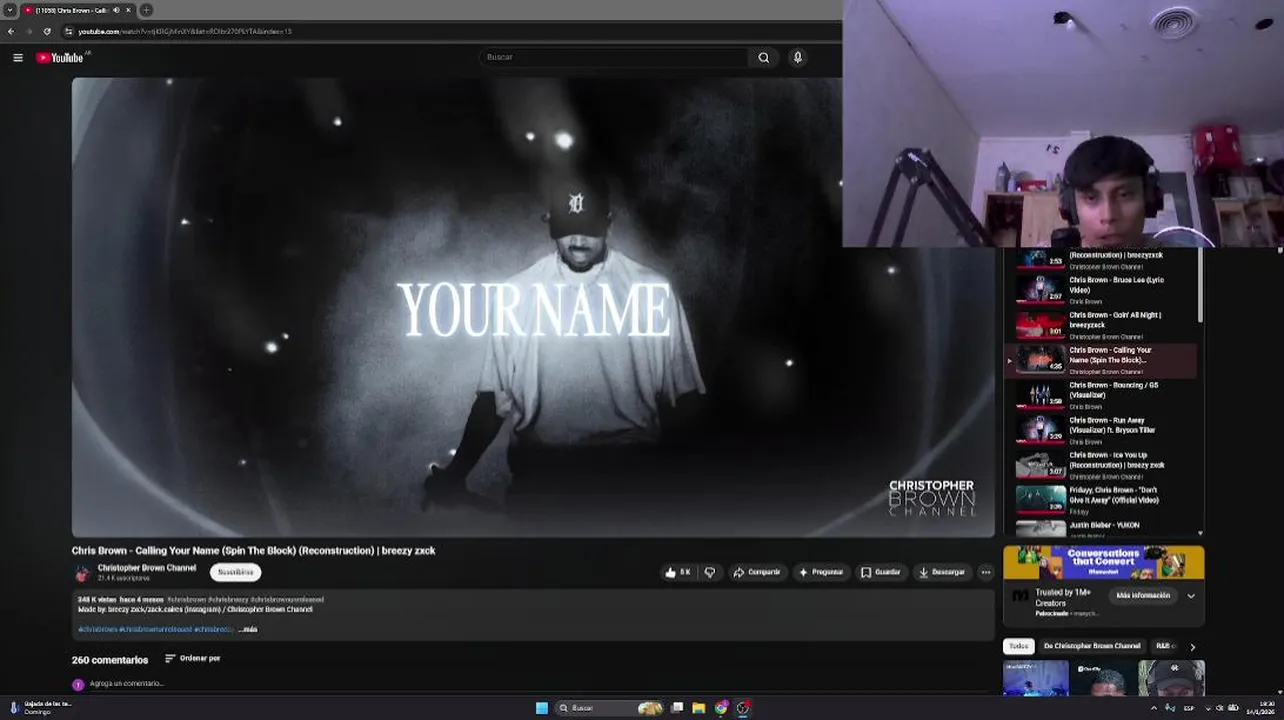Image resolution: width=1284 pixels, height=720 pixels.
Task: Expand the browser tab search dropdown
Action: (10, 10)
